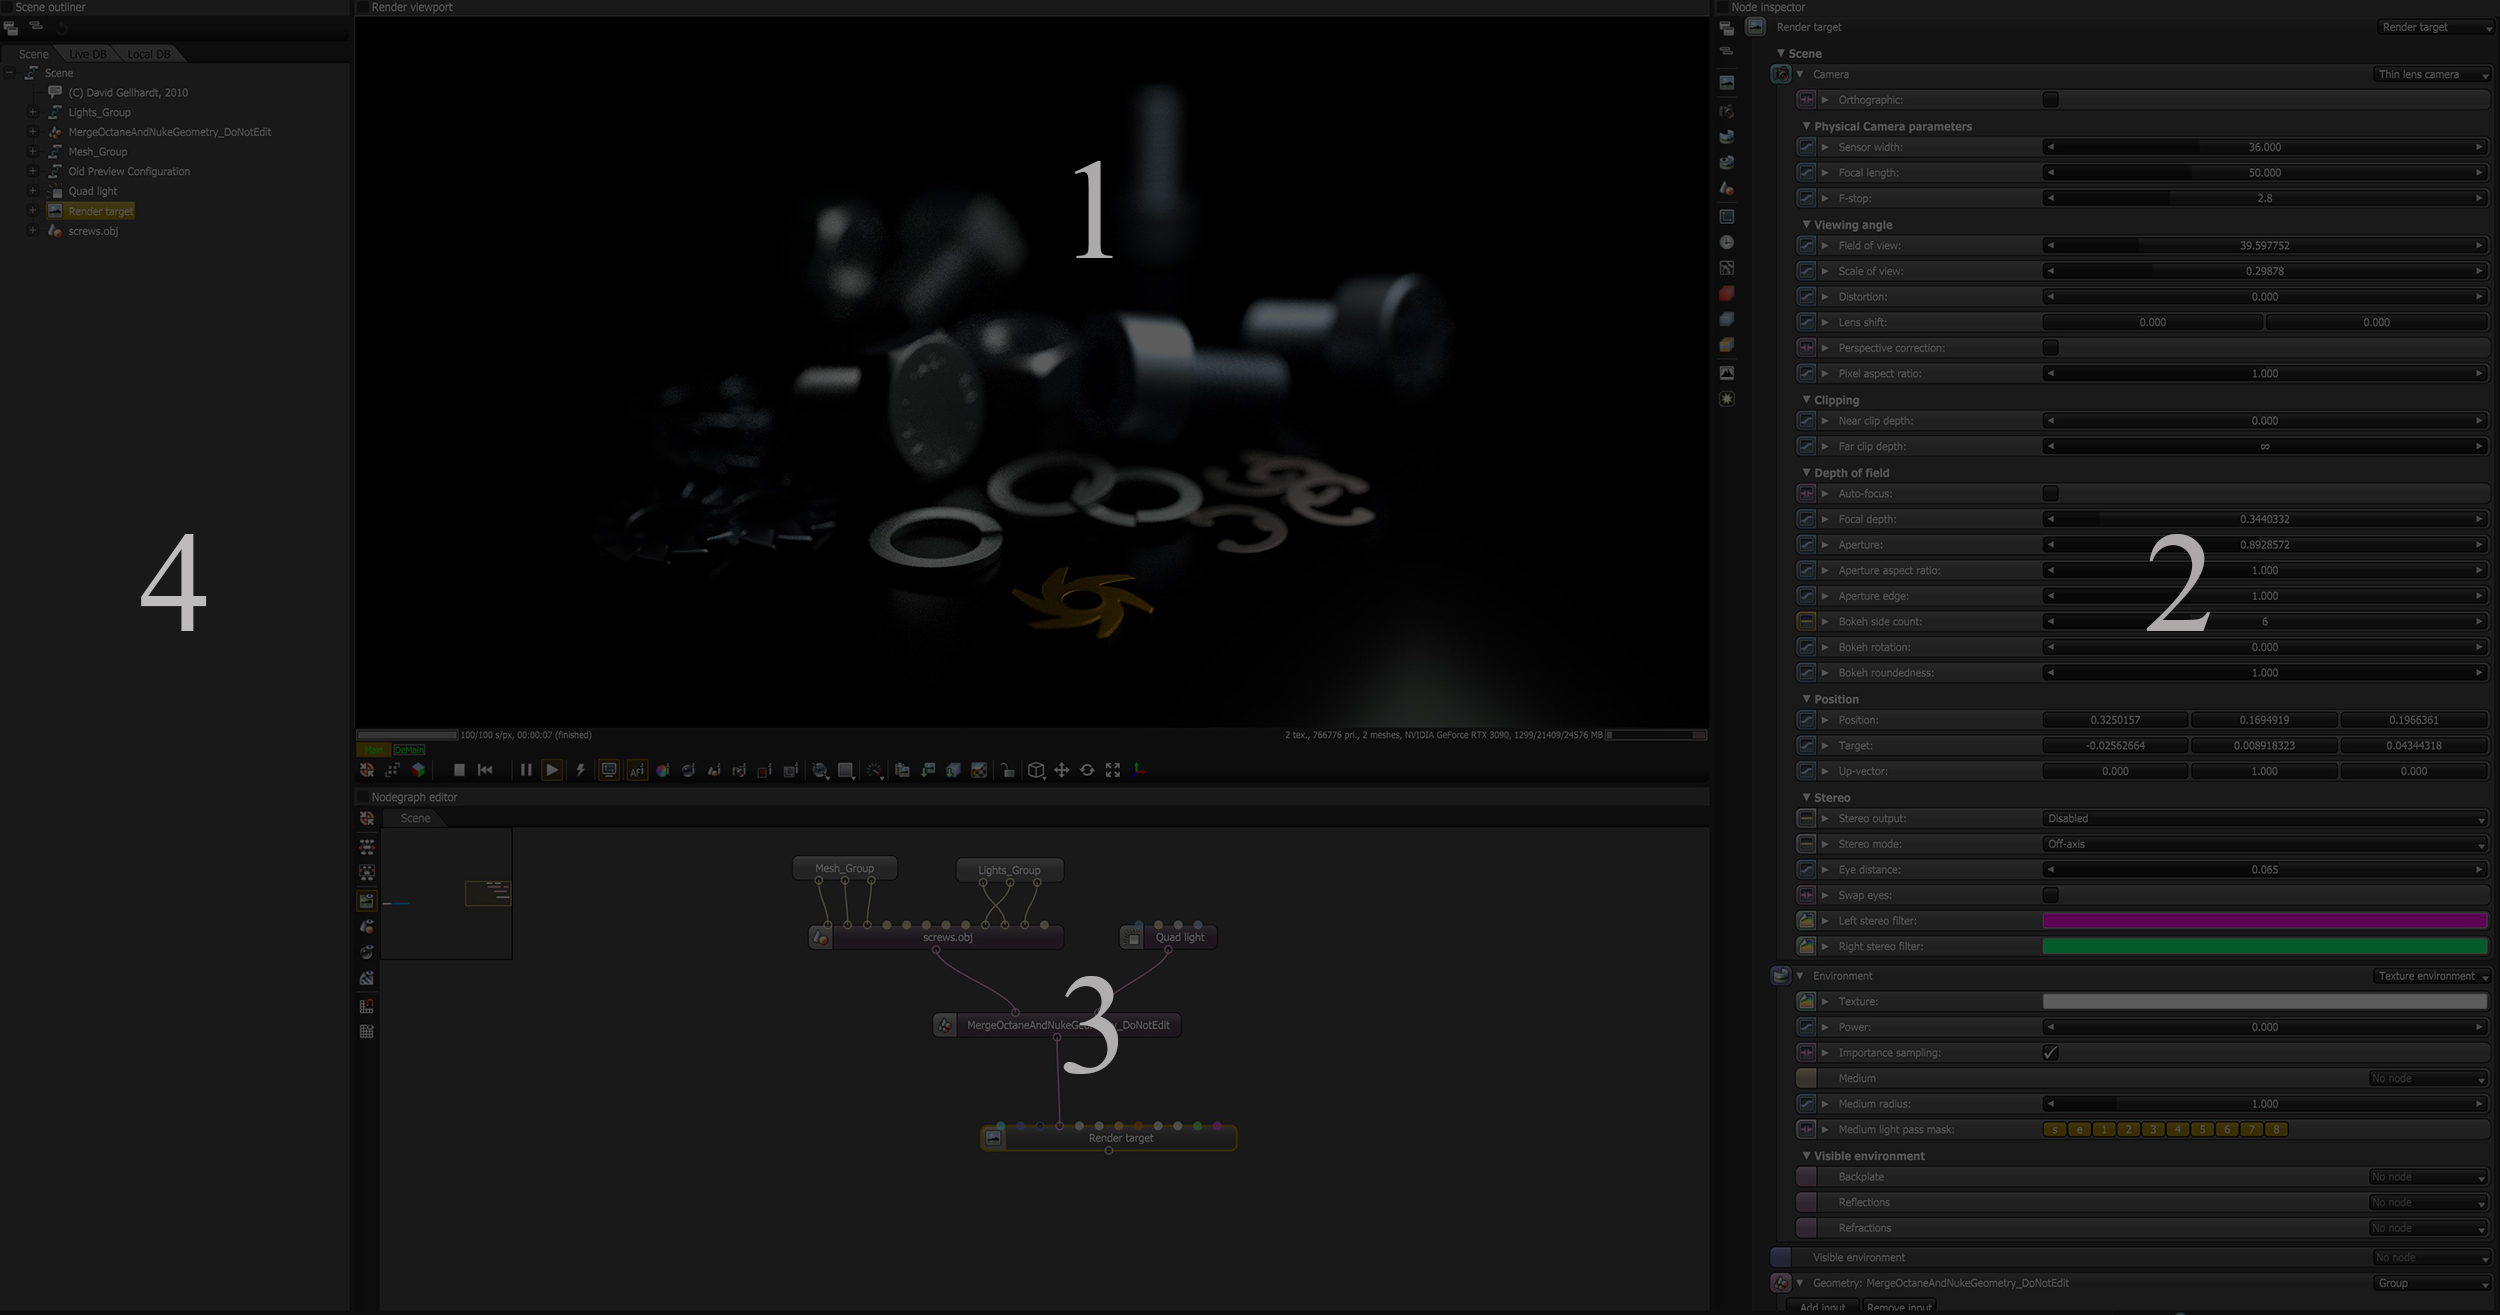Select the white balance color picker
This screenshot has width=2500, height=1315.
coord(662,770)
